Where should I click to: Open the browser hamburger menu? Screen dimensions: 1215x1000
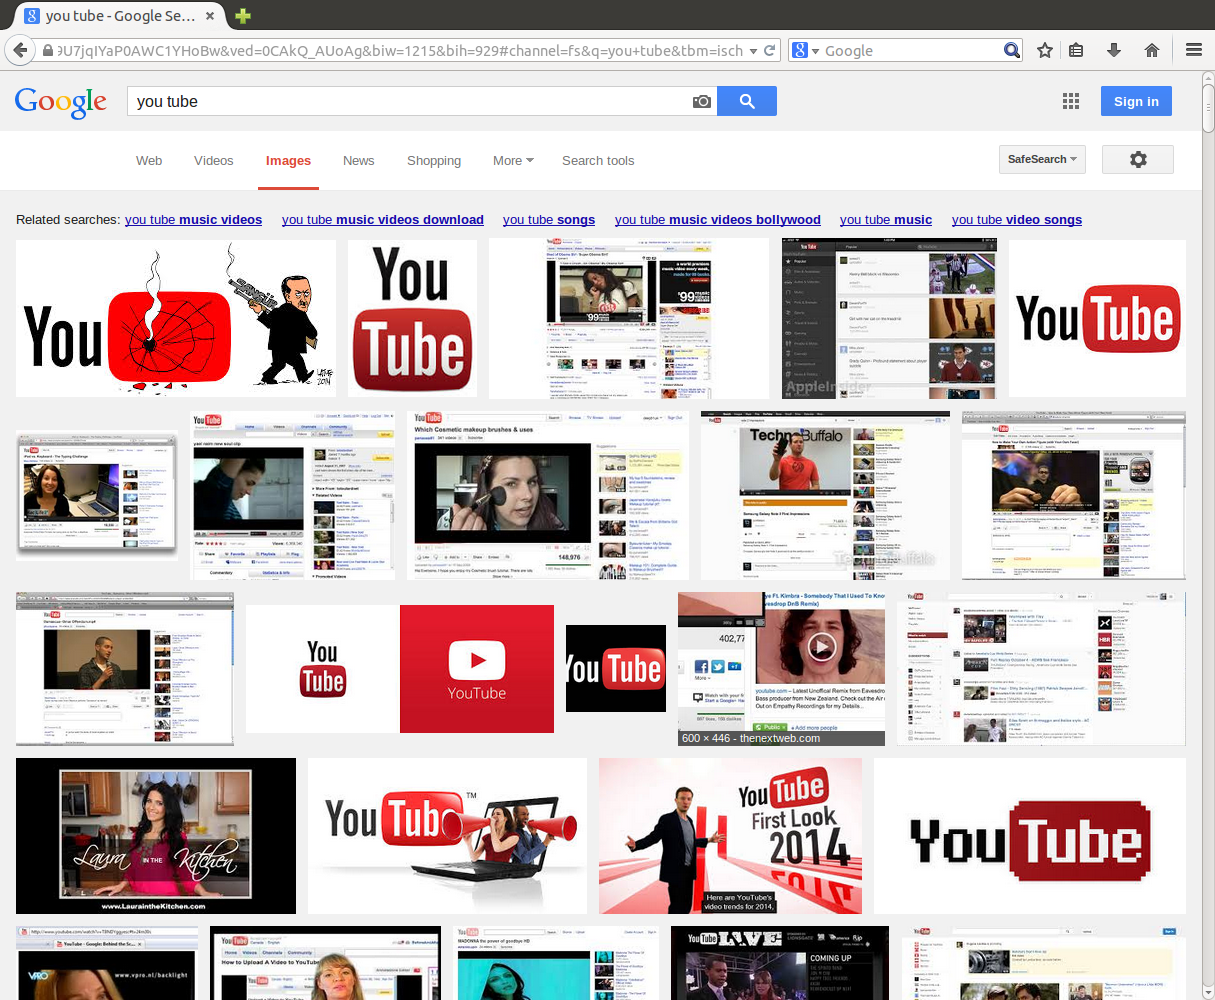(1193, 50)
